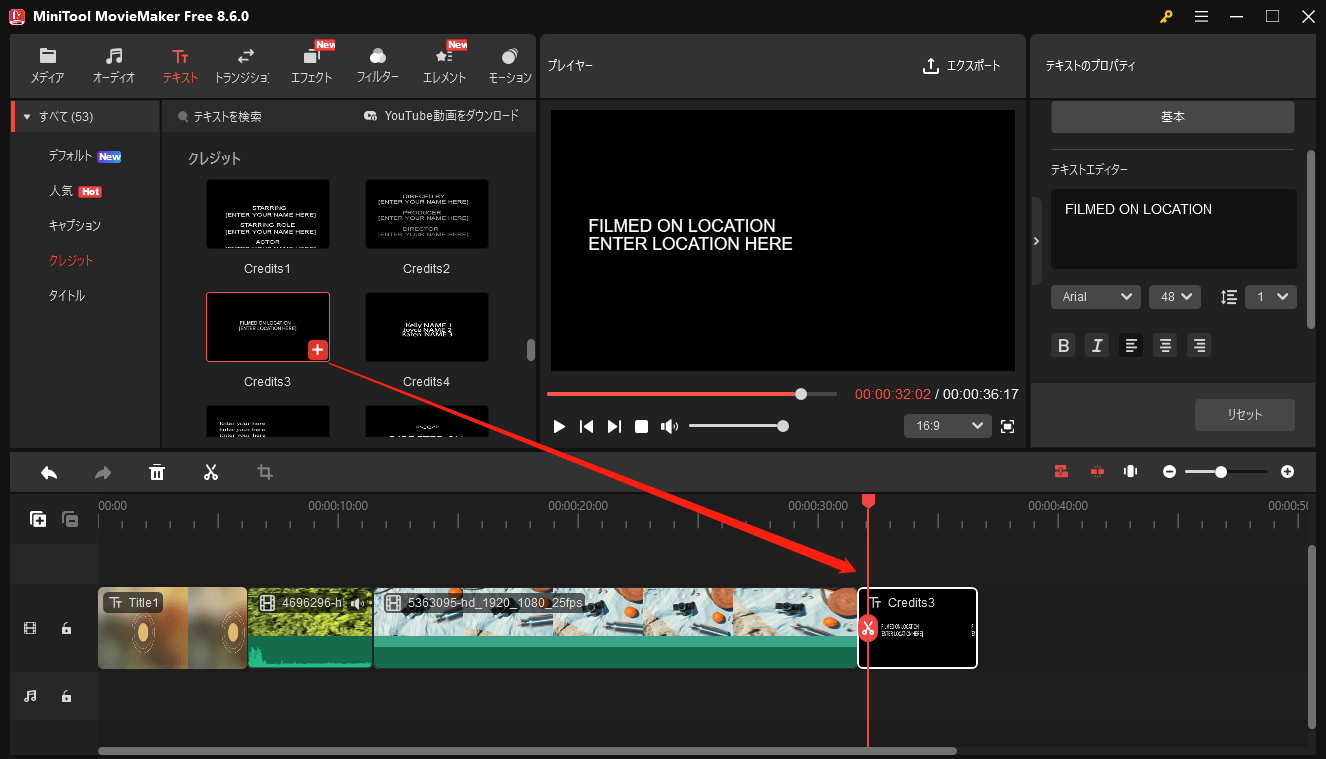Switch to the エレメント tab
The height and width of the screenshot is (759, 1326).
[x=444, y=63]
